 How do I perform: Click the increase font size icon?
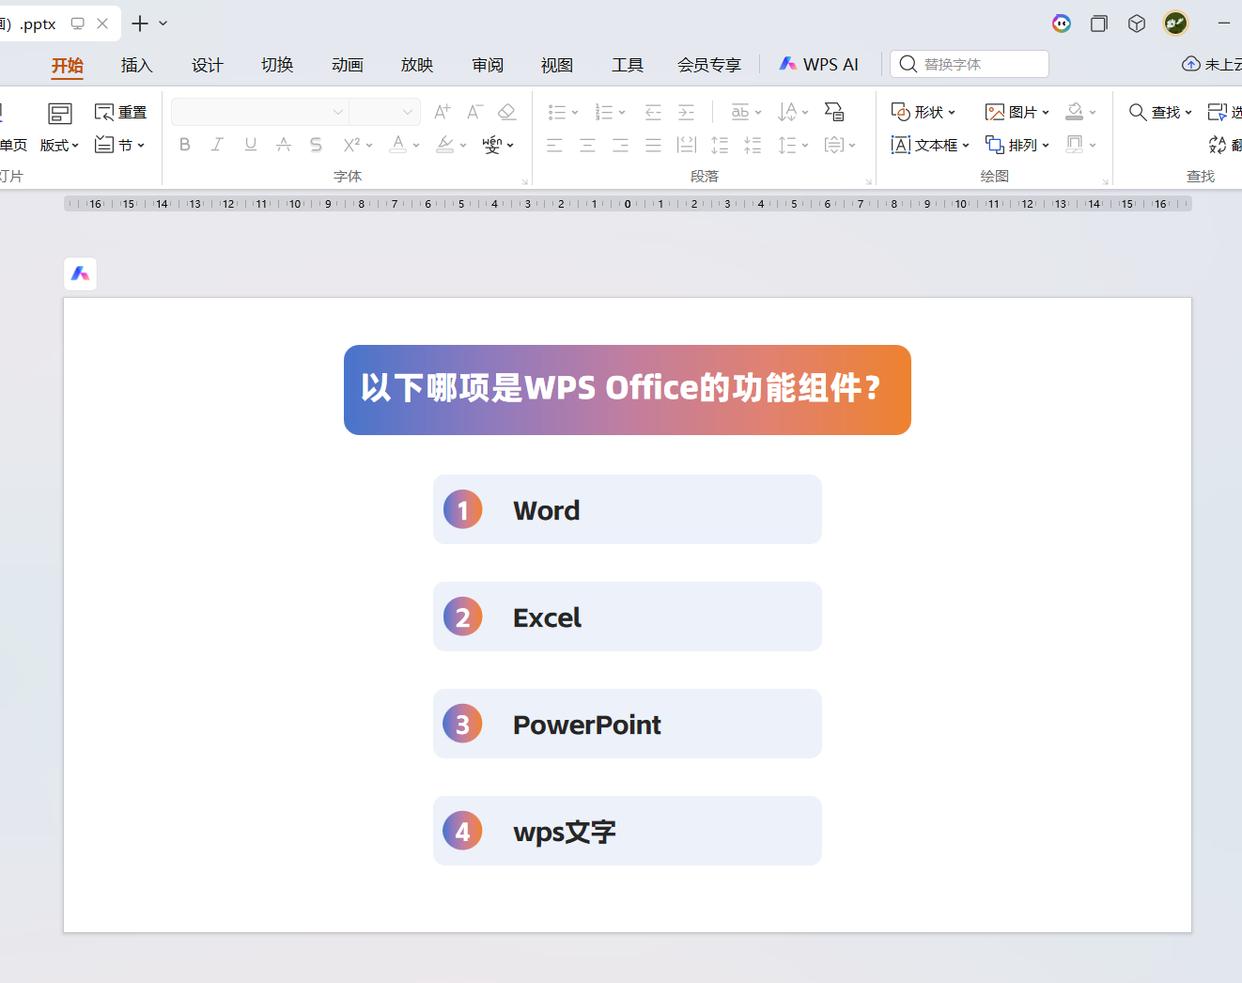tap(442, 112)
